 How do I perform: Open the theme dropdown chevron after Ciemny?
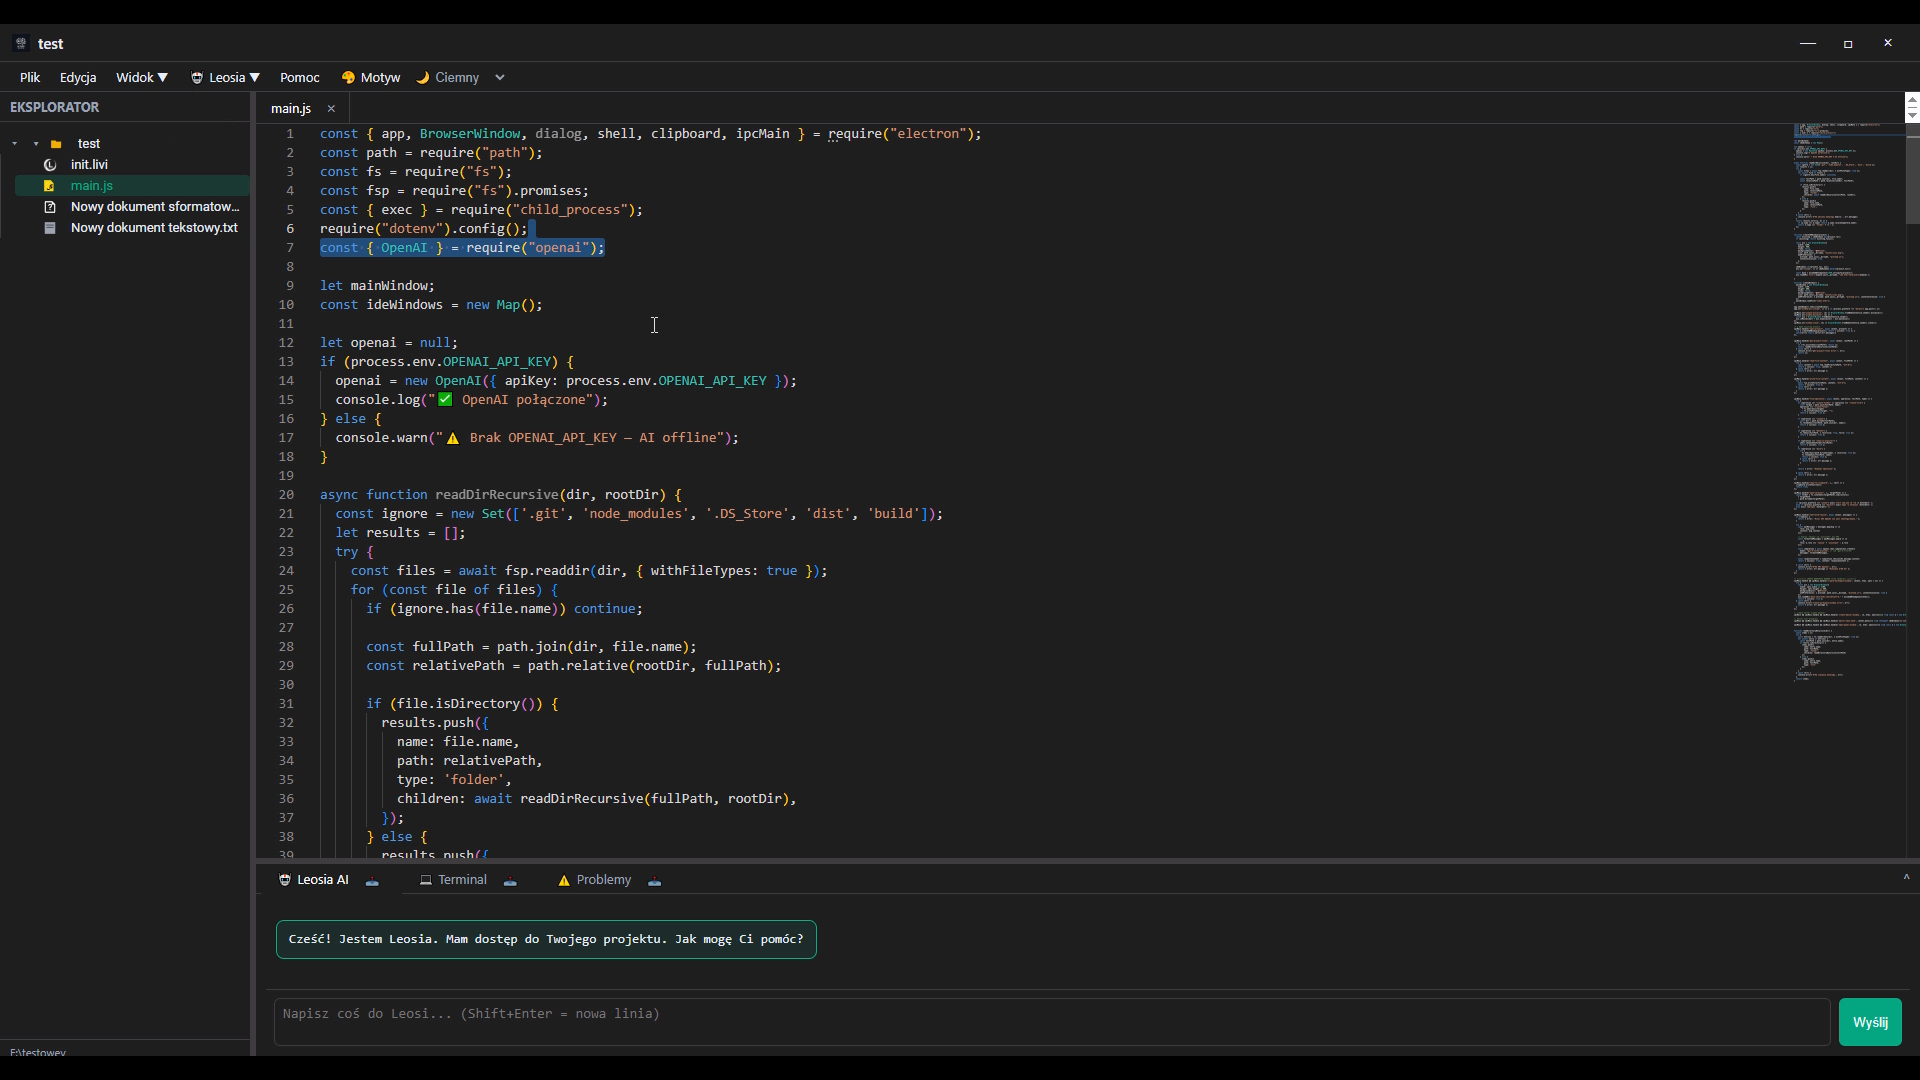[x=498, y=77]
